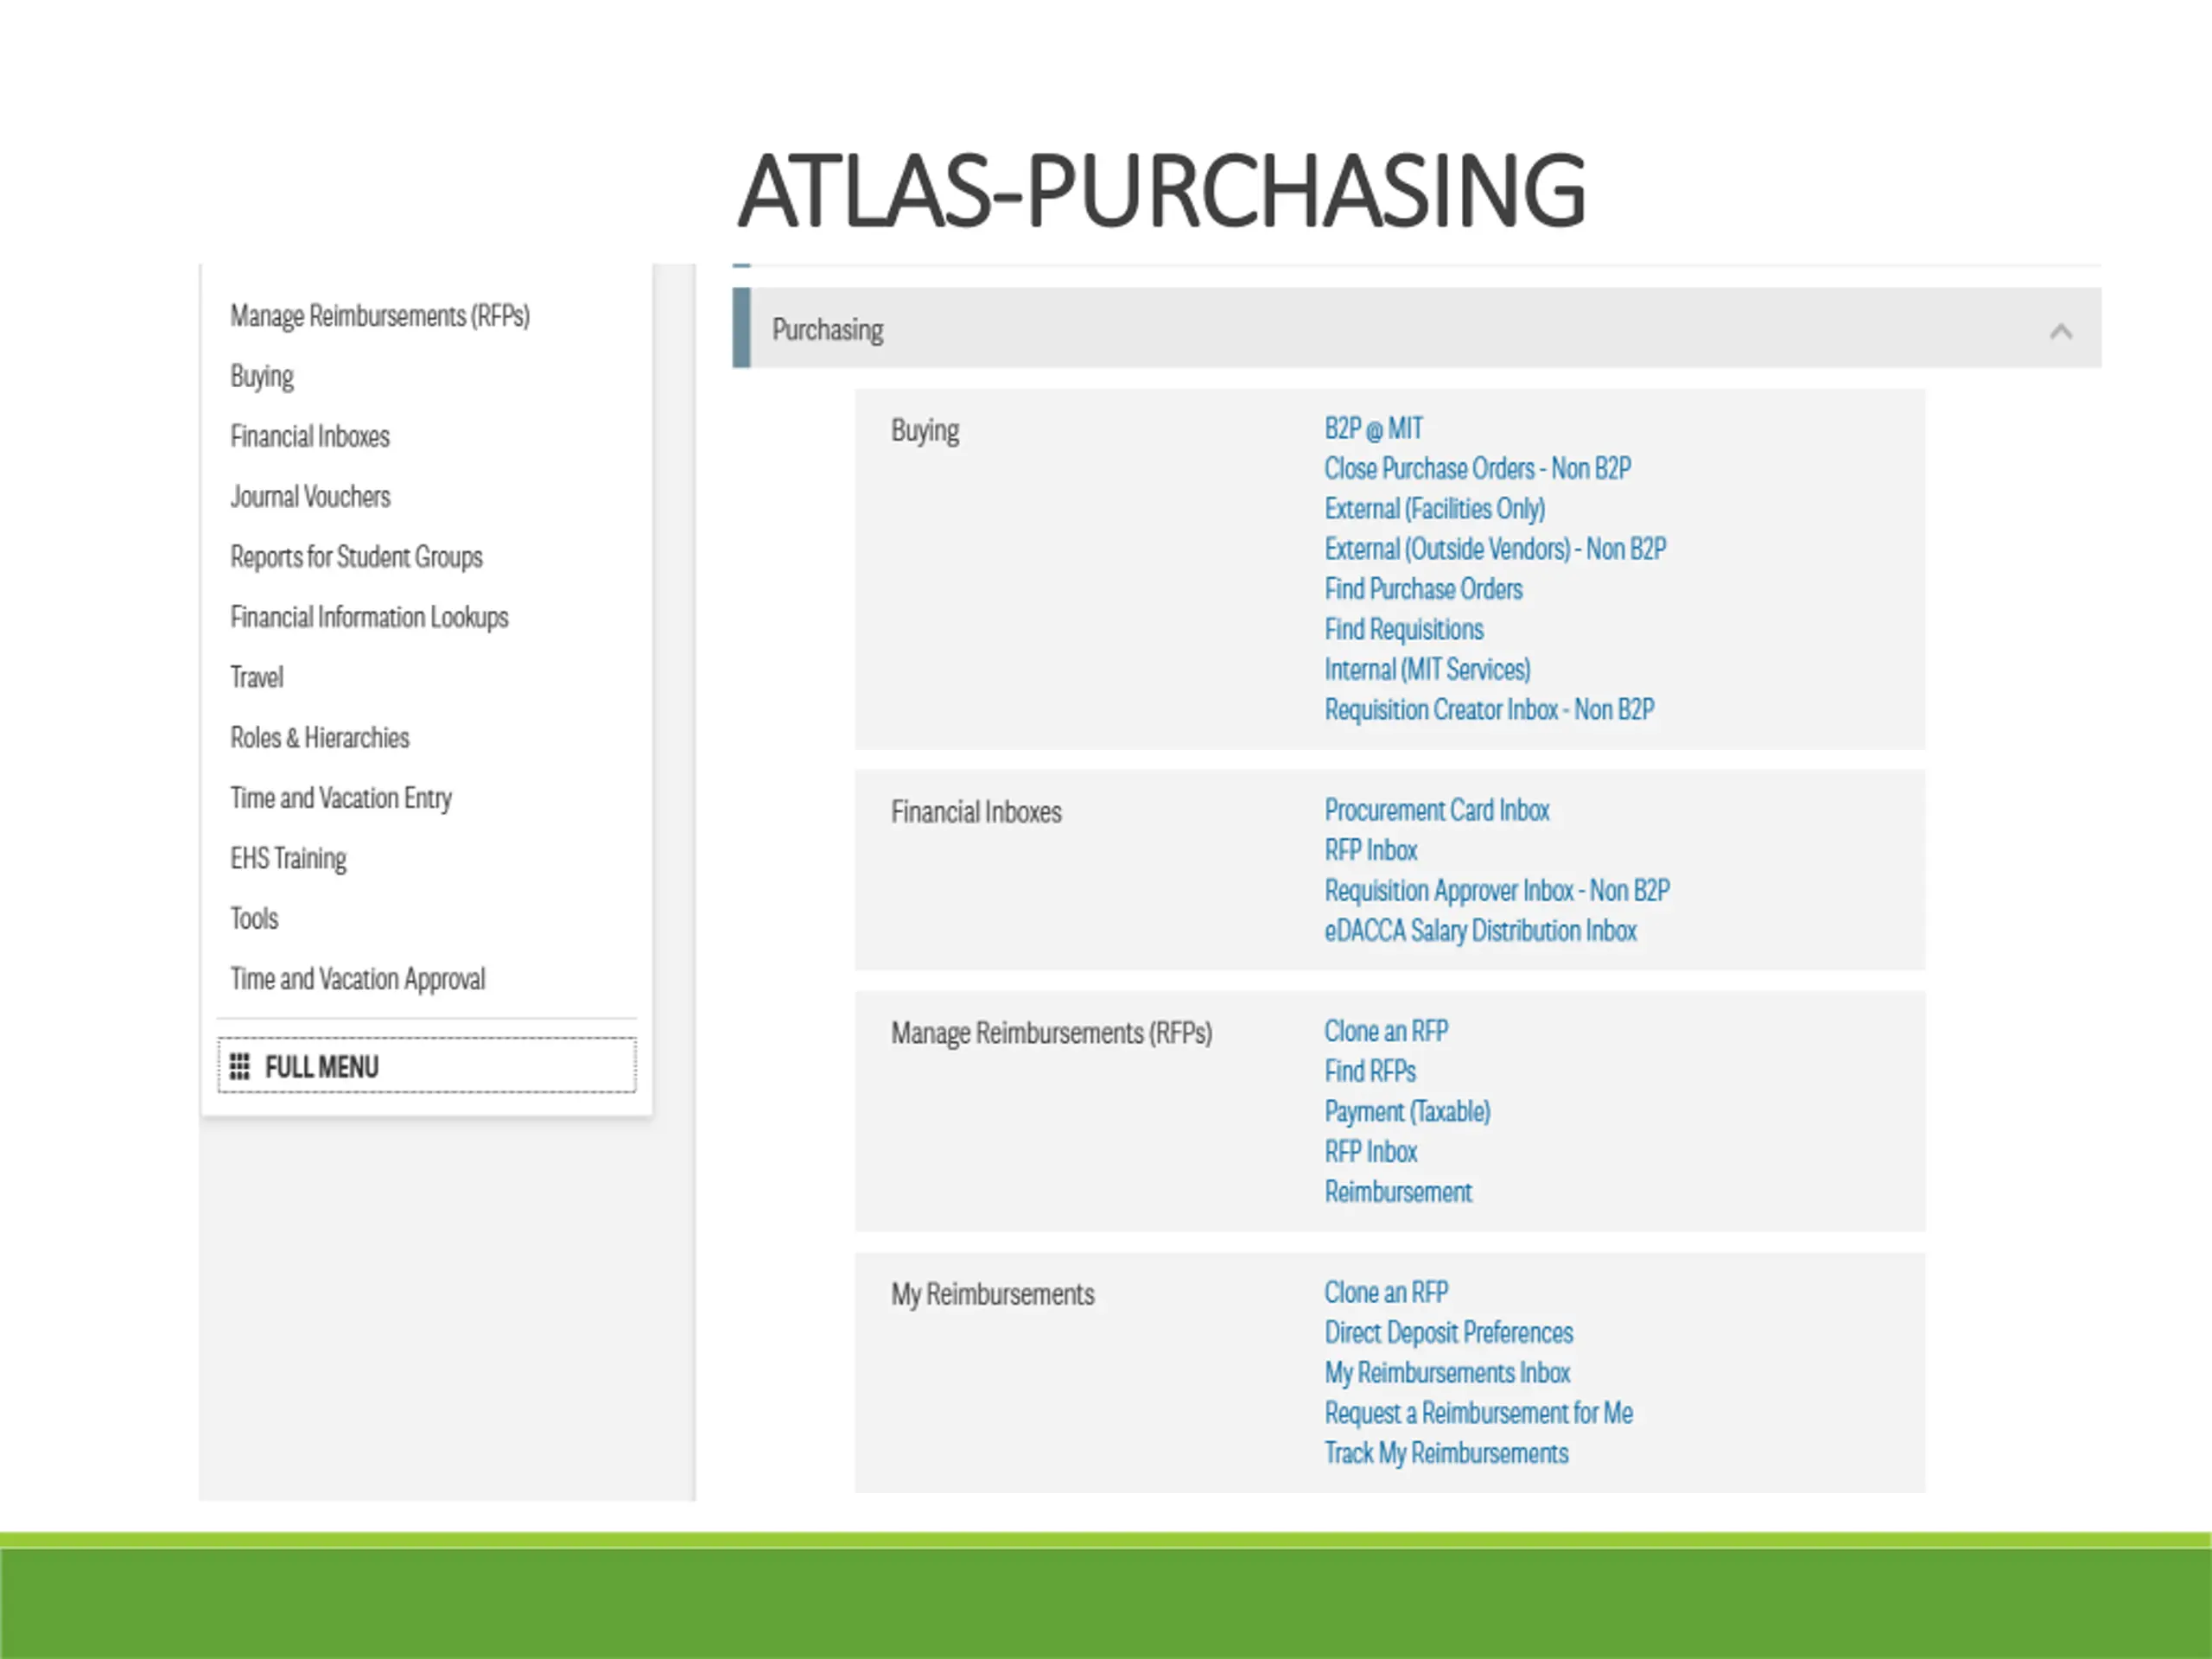Click My Reimbursements Inbox link

[x=1447, y=1373]
